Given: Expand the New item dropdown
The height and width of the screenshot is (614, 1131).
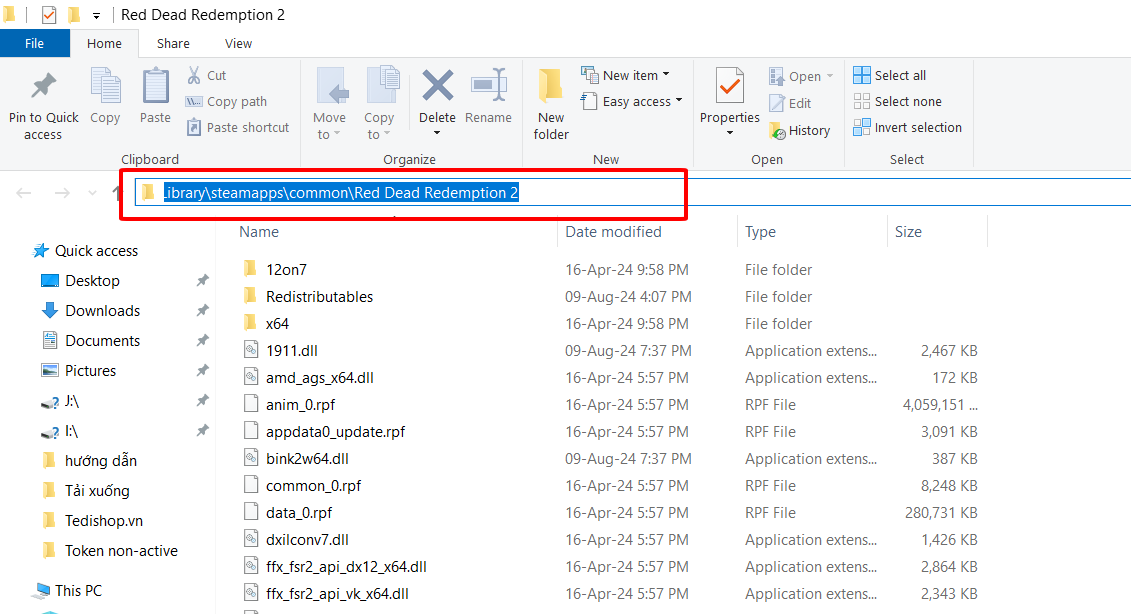Looking at the screenshot, I should click(x=626, y=75).
